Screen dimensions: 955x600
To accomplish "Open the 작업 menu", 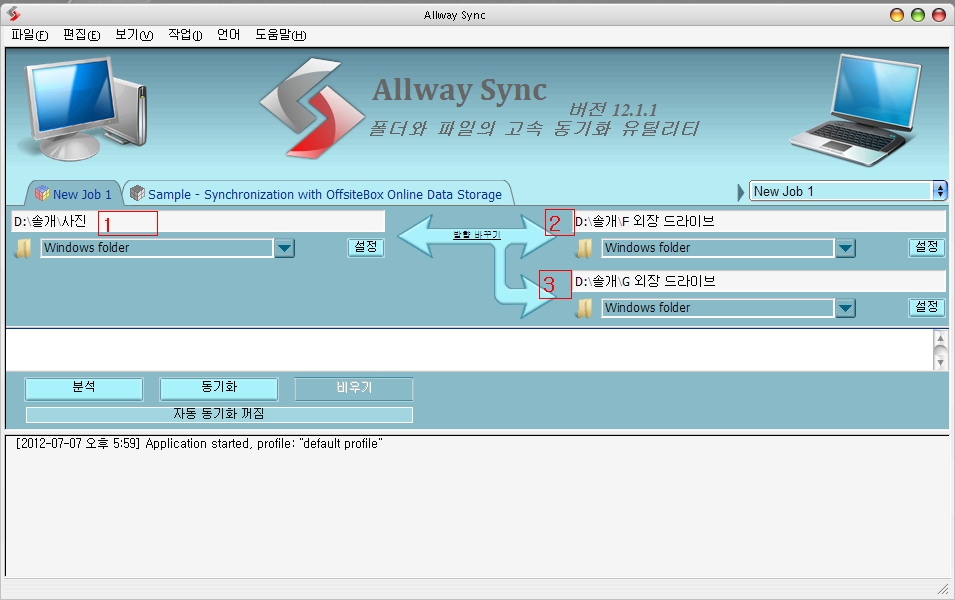I will 185,35.
